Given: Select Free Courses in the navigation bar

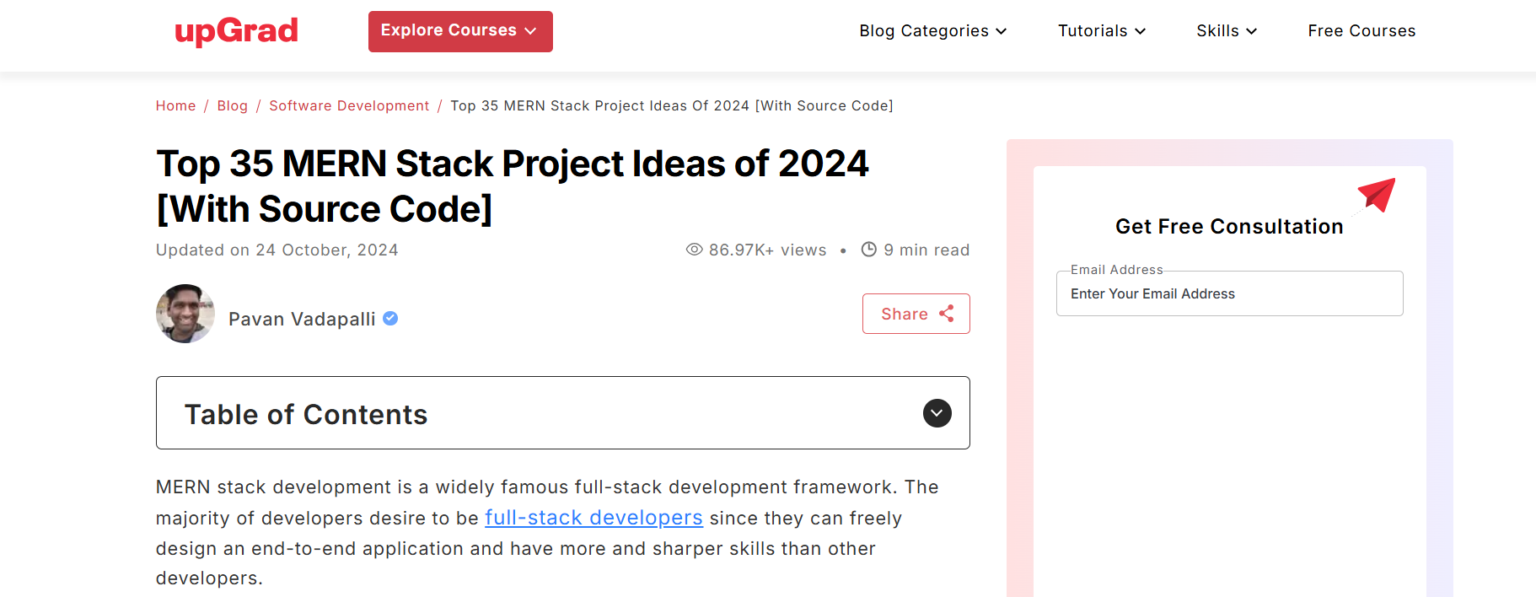Looking at the screenshot, I should pyautogui.click(x=1361, y=31).
